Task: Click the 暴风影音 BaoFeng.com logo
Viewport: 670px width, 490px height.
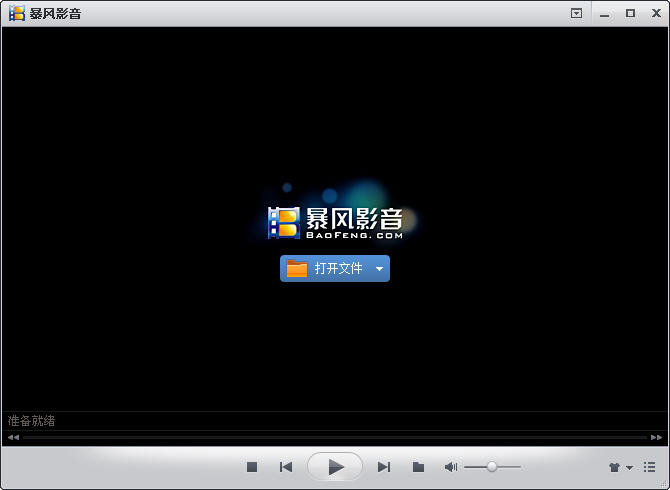Action: point(335,222)
